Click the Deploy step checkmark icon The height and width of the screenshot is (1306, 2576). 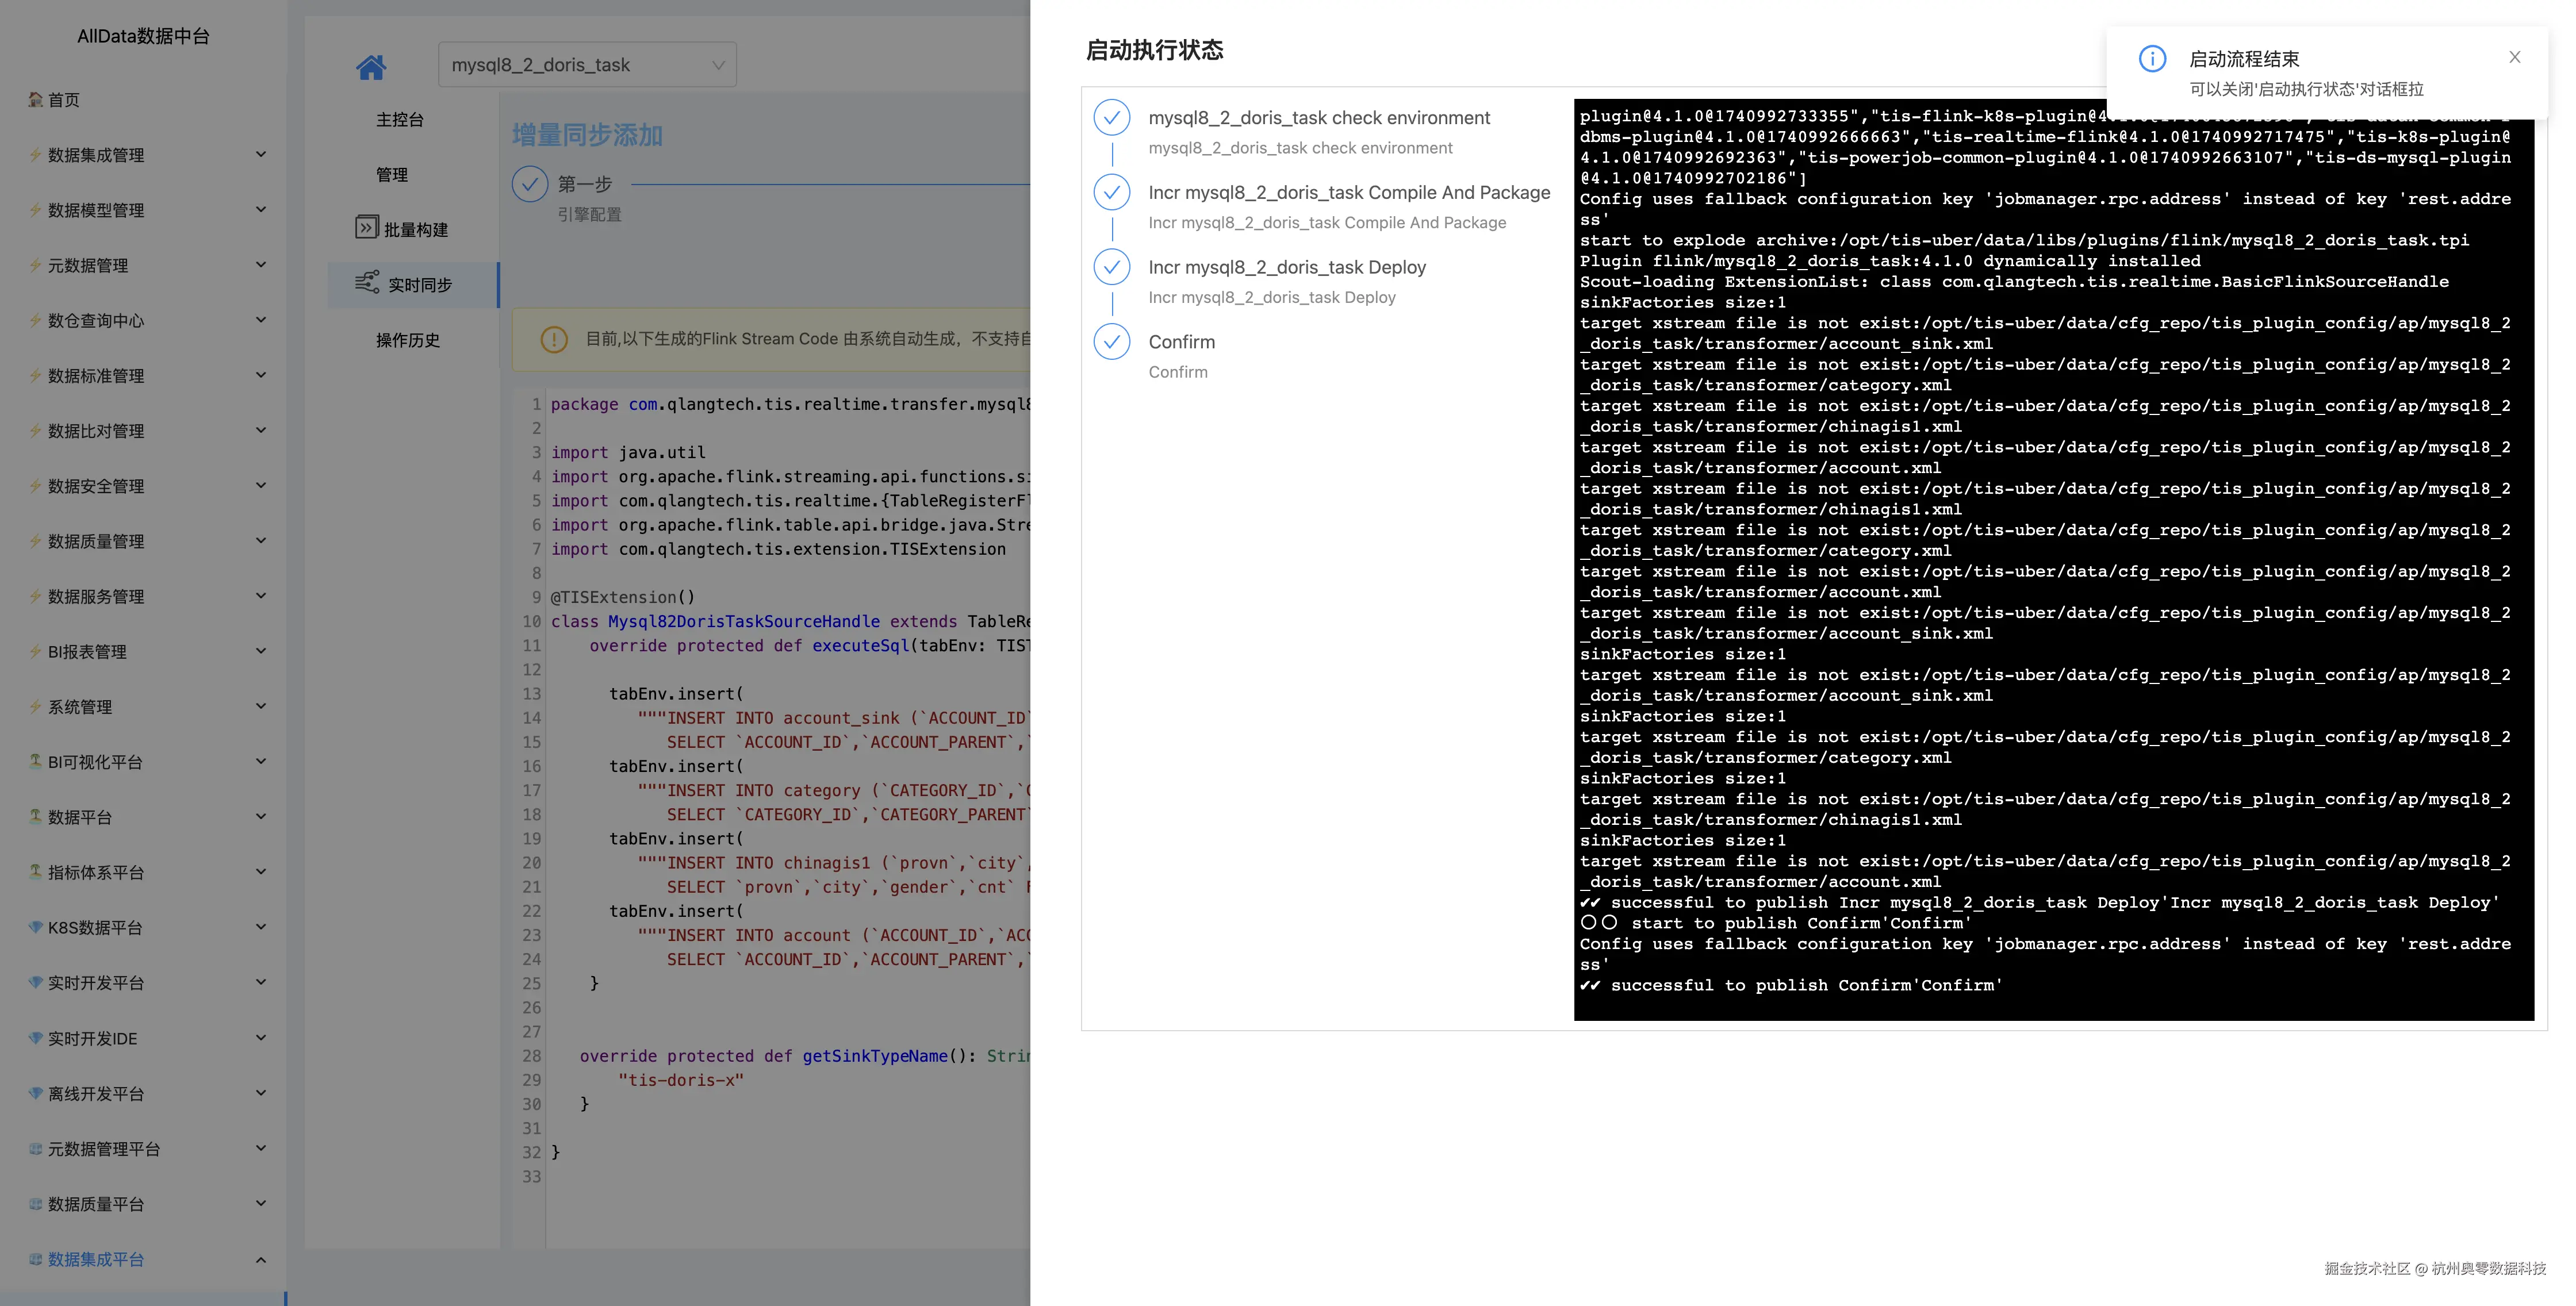1111,267
